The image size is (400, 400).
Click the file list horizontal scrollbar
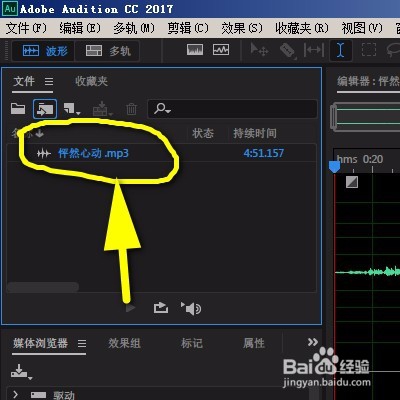tap(43, 287)
